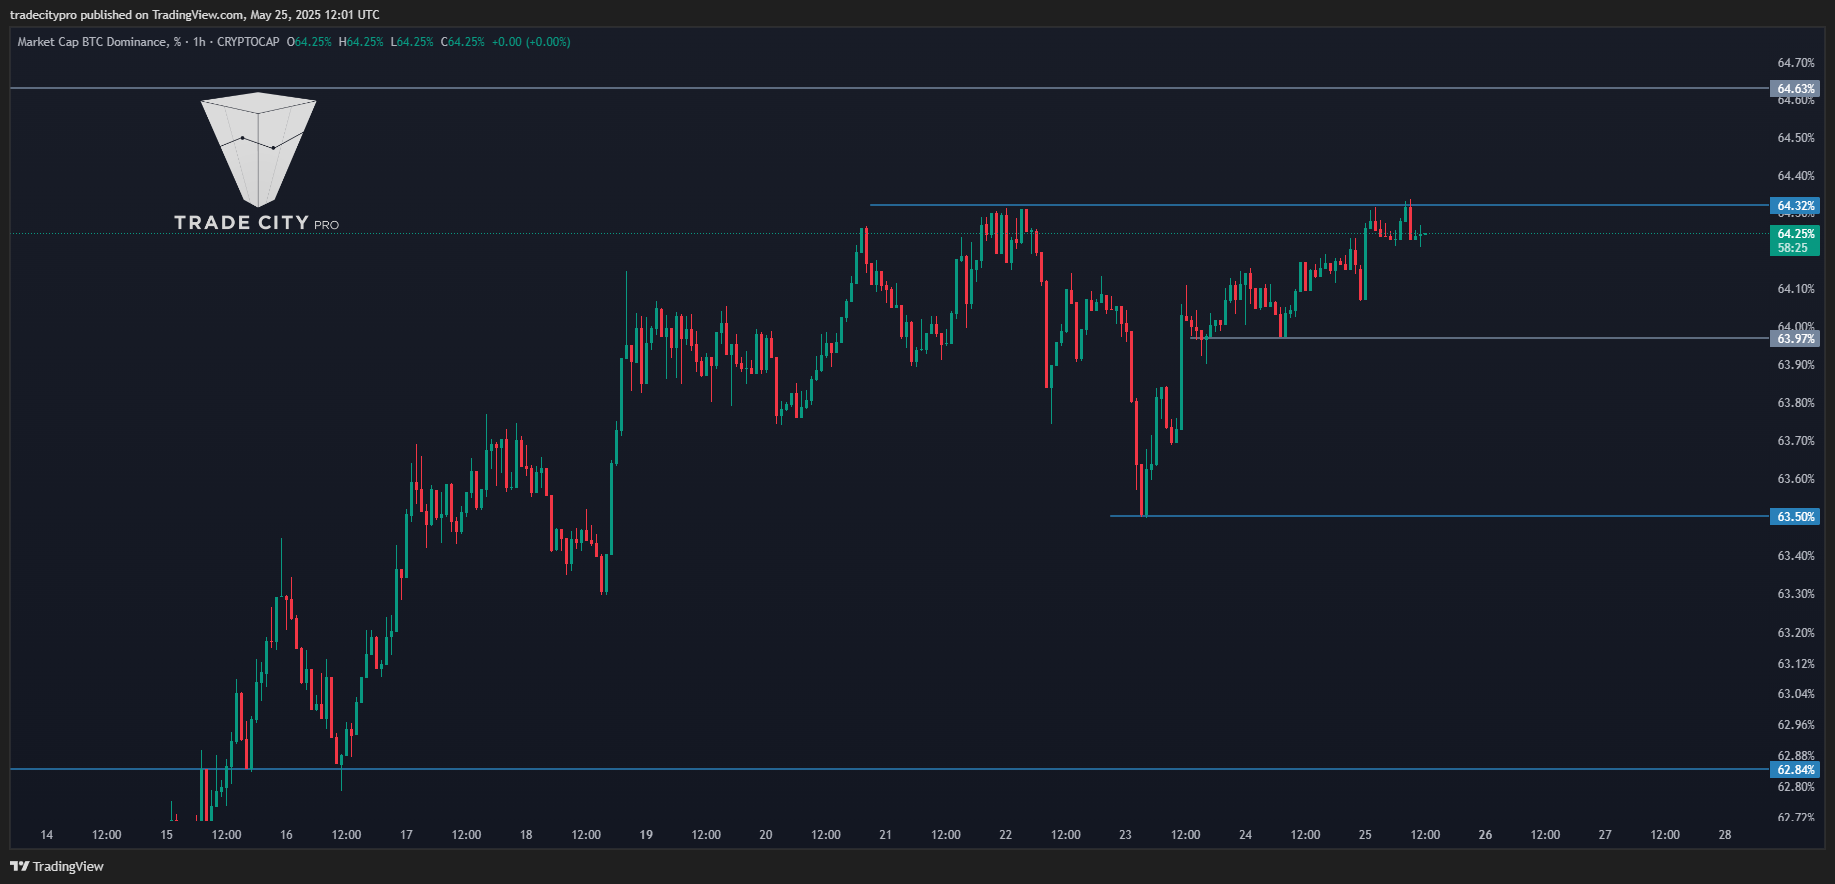Click date 20 on the time axis
Screen dimensions: 1835x884
coord(766,834)
